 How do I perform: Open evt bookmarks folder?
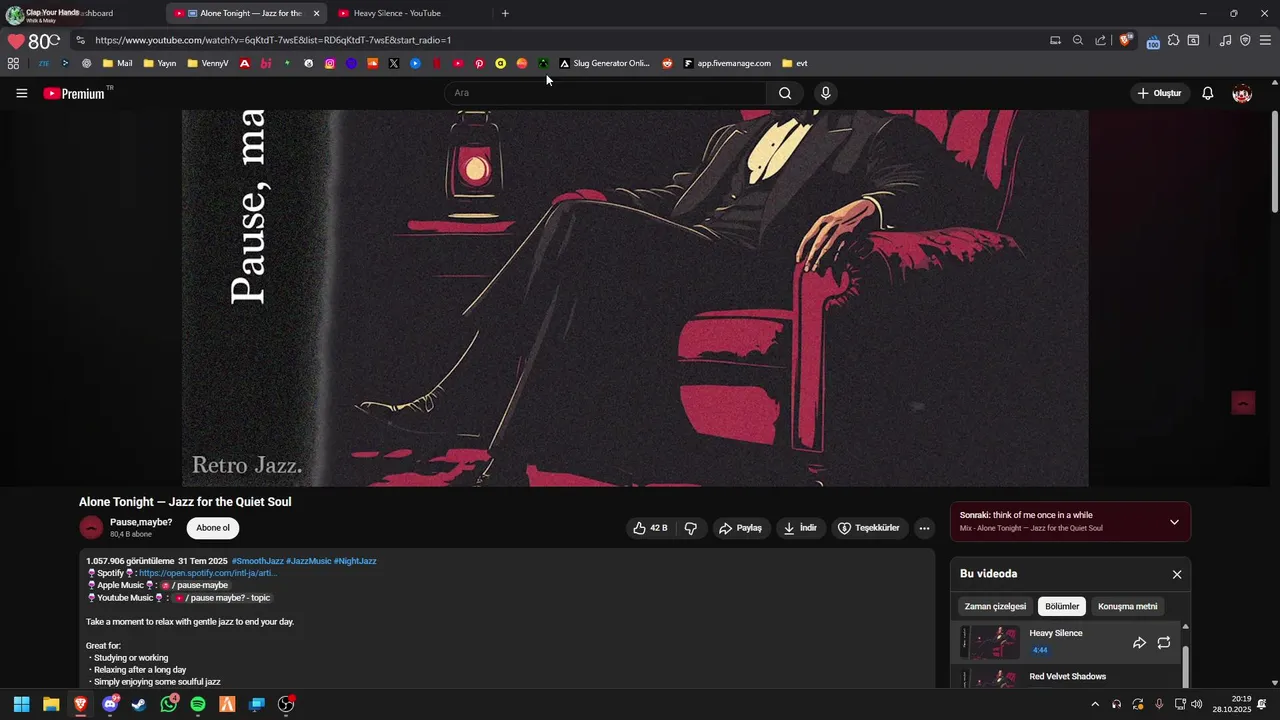795,63
